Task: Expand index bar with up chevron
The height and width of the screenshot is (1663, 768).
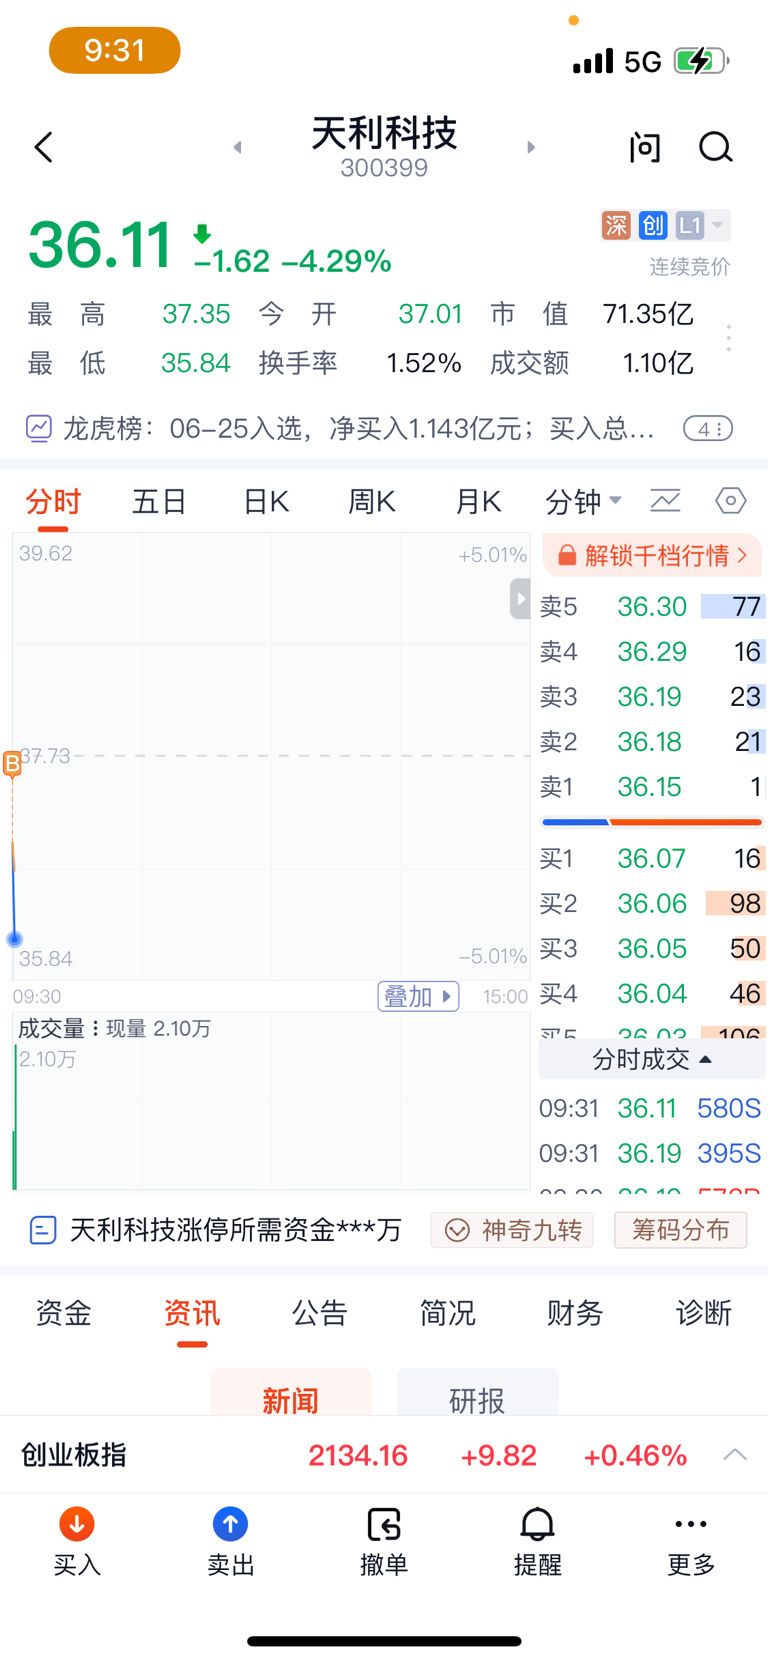Action: pos(735,1455)
